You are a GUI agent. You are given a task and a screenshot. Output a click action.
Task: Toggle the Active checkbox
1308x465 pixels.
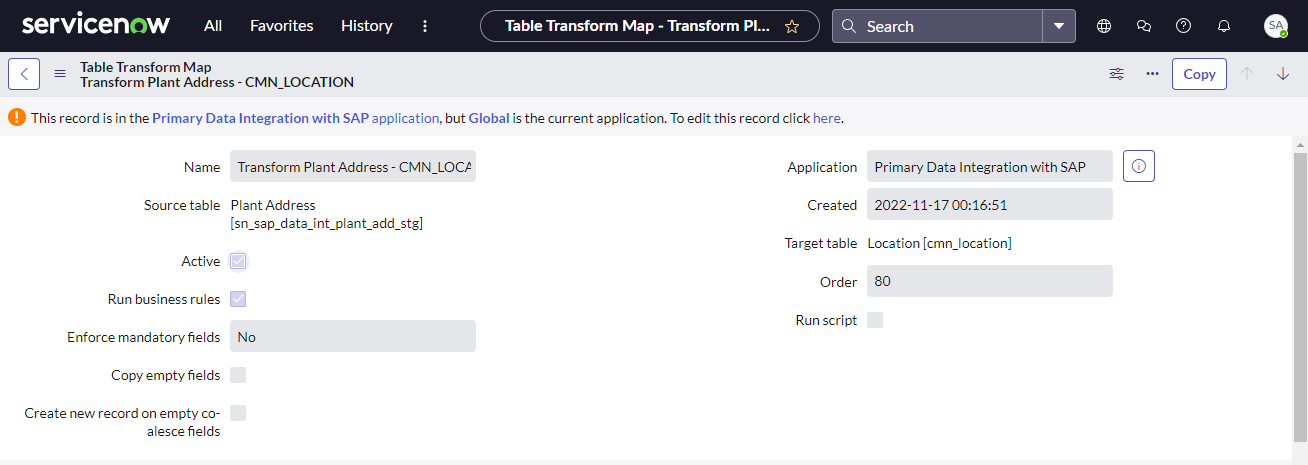pos(238,261)
